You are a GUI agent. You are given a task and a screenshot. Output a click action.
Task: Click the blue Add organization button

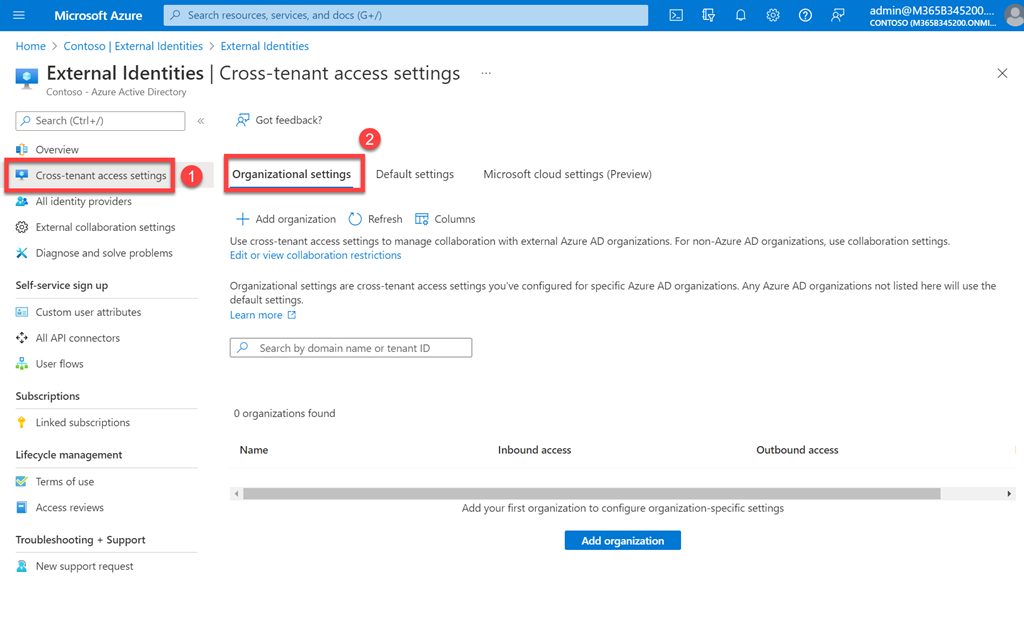[622, 540]
